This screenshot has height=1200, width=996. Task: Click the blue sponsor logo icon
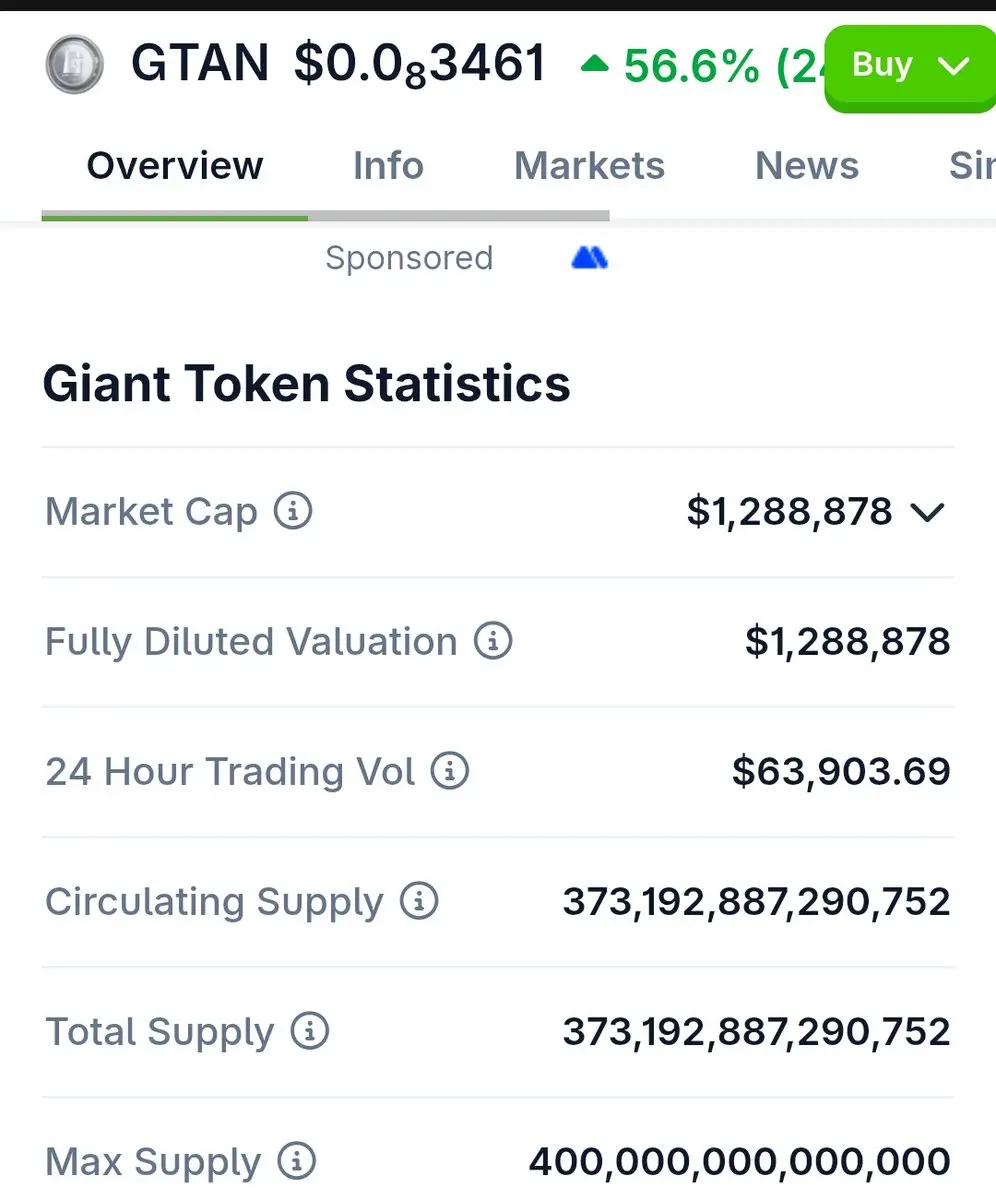click(589, 259)
